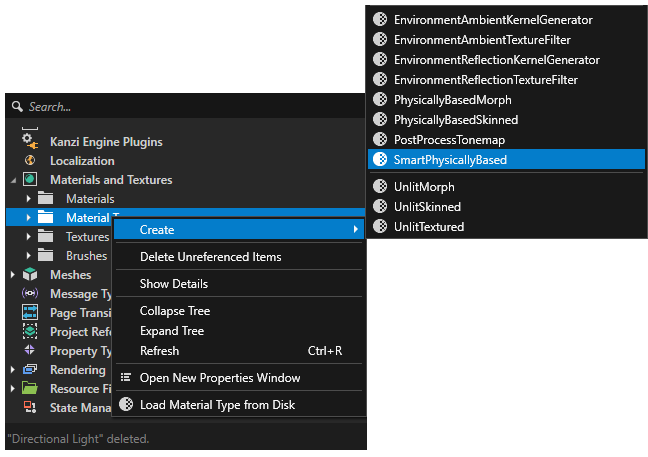Click the PostProcessTonemap material type icon
648x457 pixels.
tap(380, 139)
